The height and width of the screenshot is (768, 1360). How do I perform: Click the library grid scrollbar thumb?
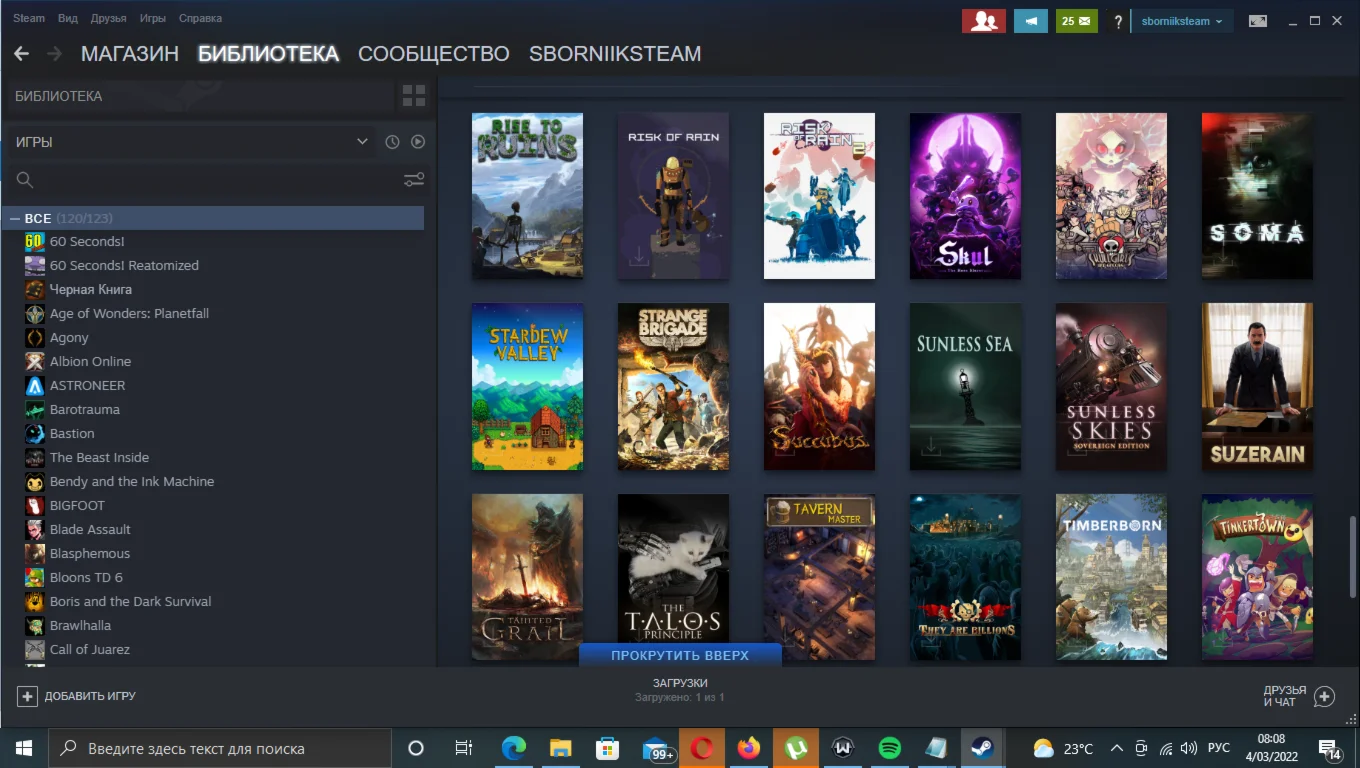(x=1354, y=556)
